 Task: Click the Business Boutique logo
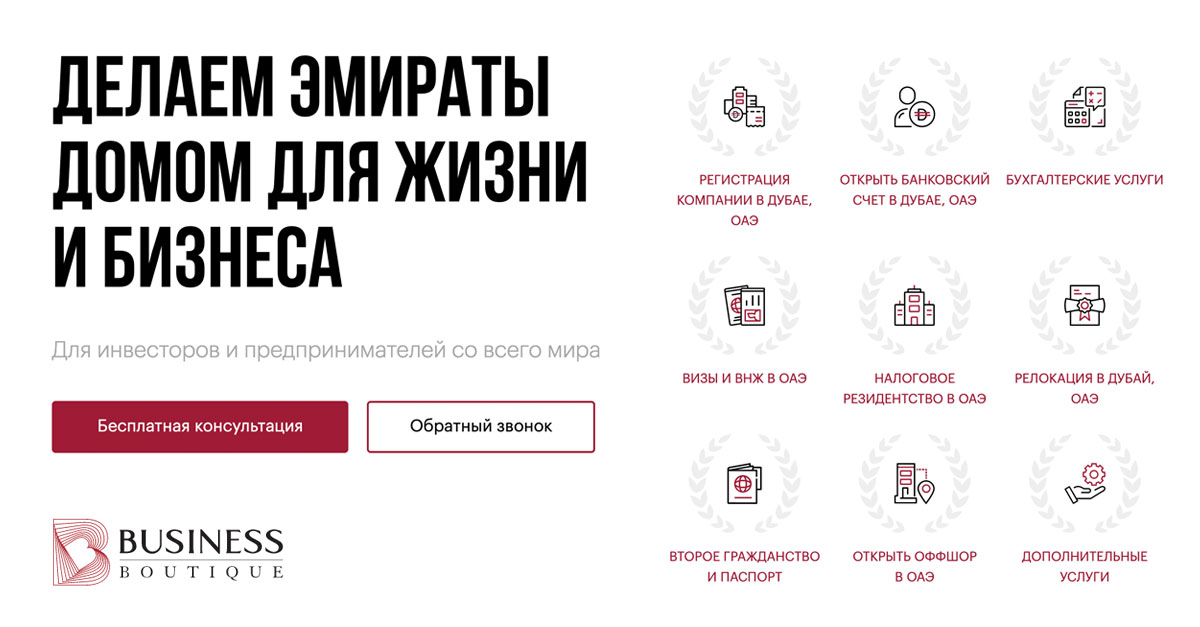coord(168,551)
